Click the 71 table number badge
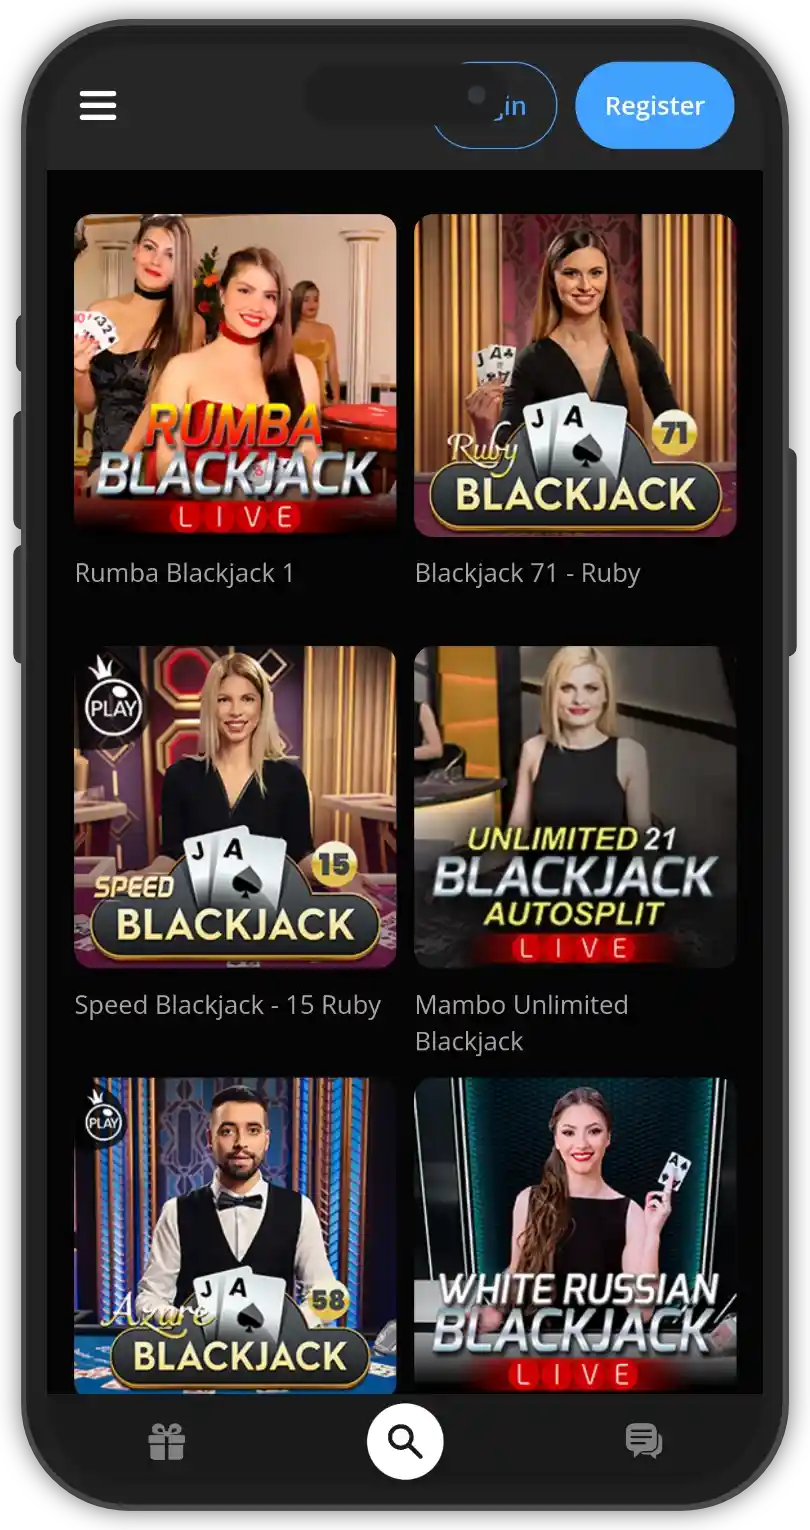This screenshot has height=1530, width=810. (674, 434)
